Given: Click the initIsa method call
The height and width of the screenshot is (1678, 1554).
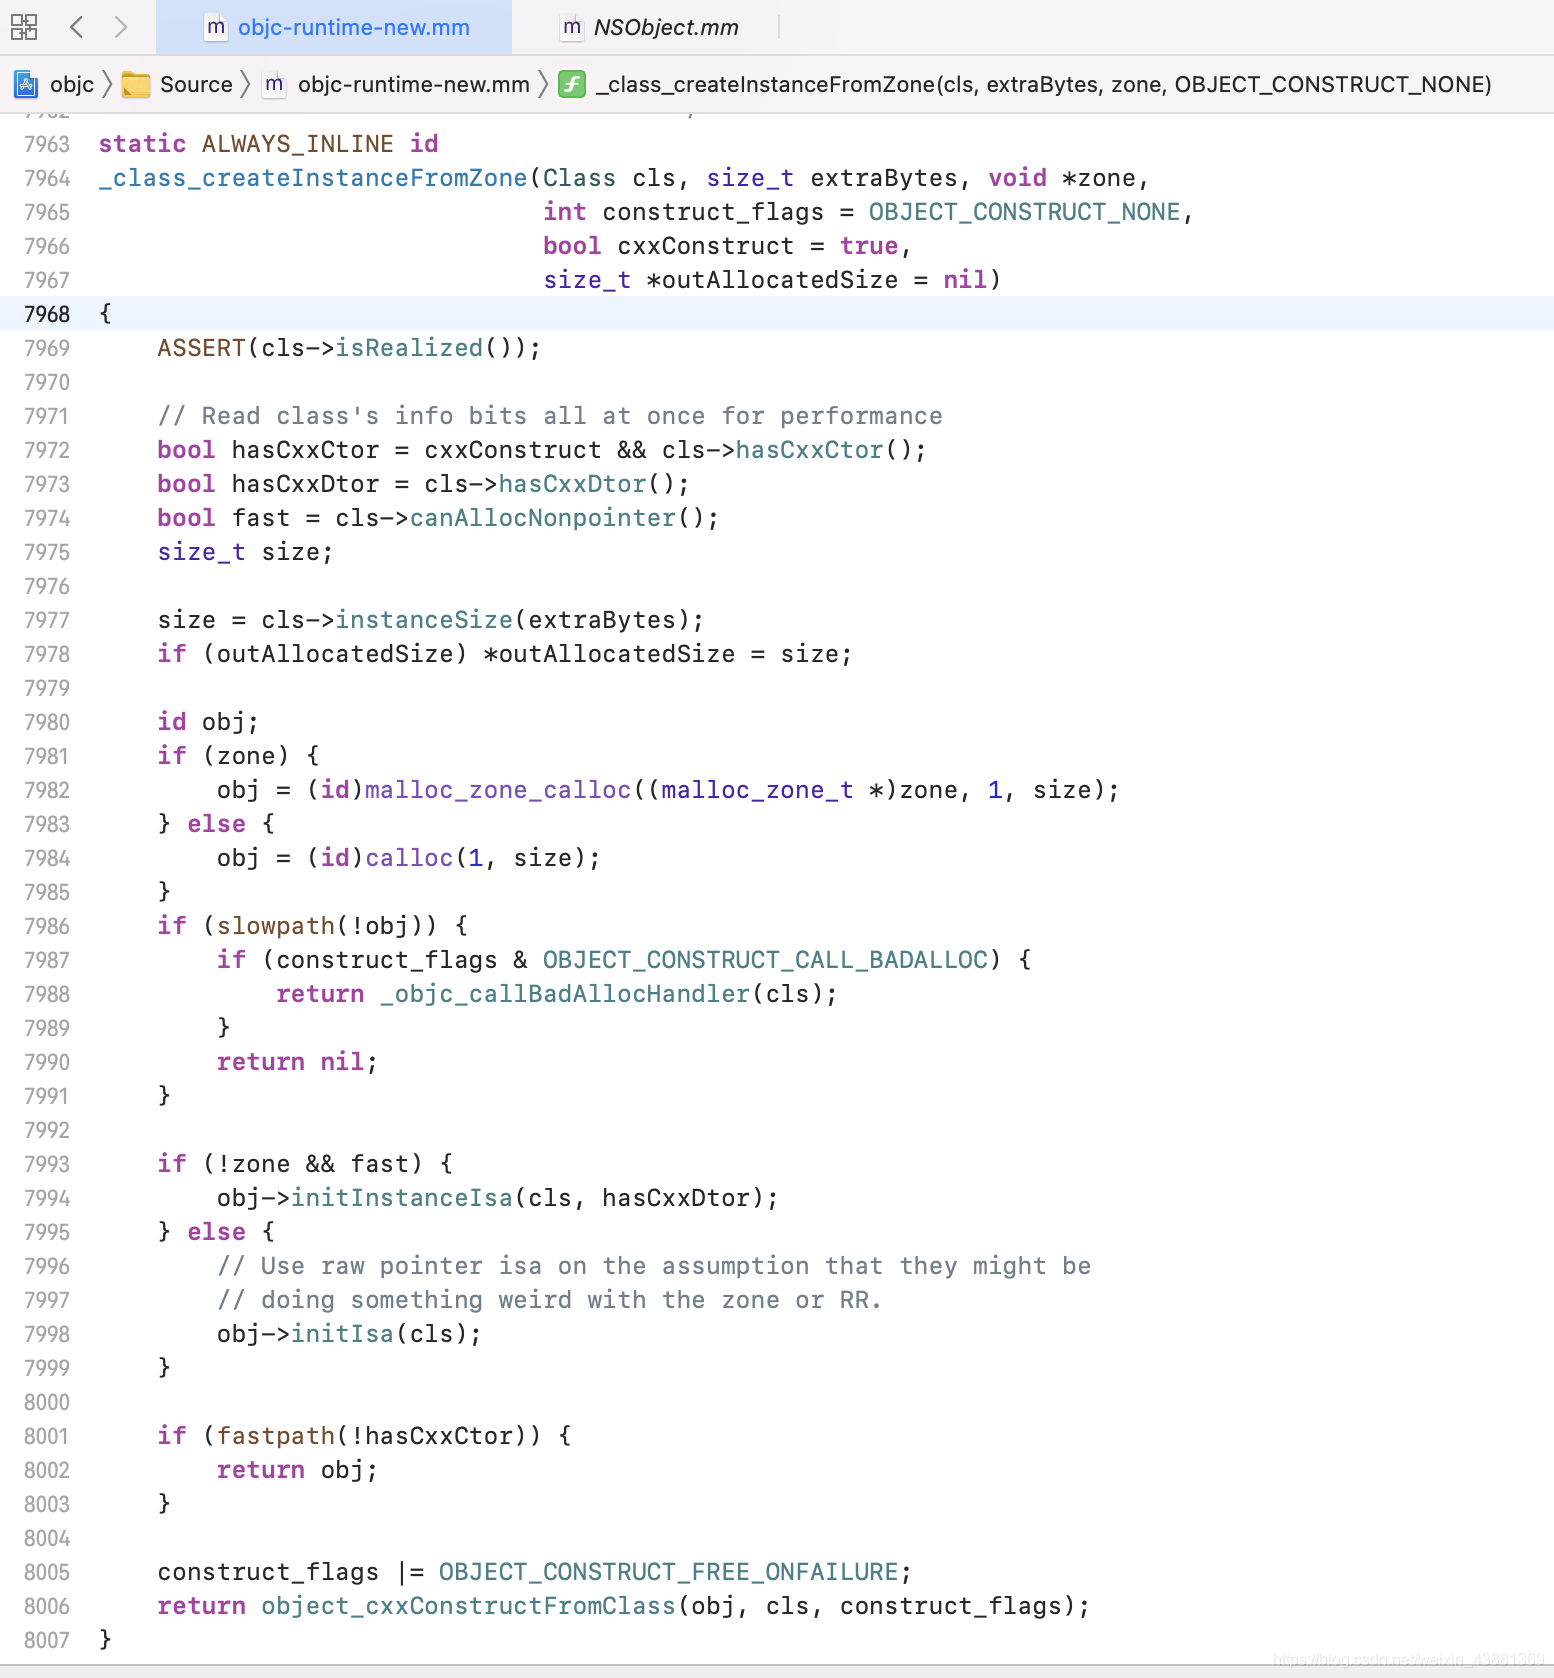Looking at the screenshot, I should 342,1334.
